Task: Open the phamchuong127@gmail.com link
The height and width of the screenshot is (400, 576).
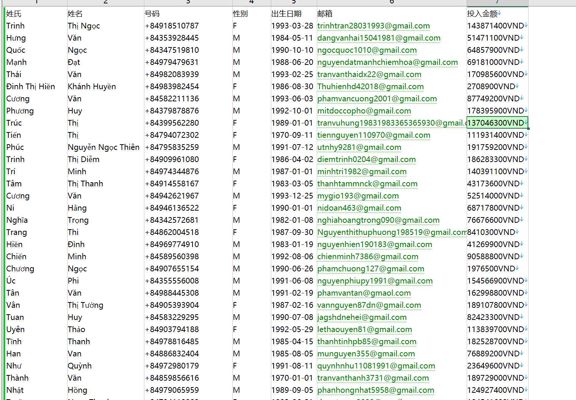Action: coord(371,269)
